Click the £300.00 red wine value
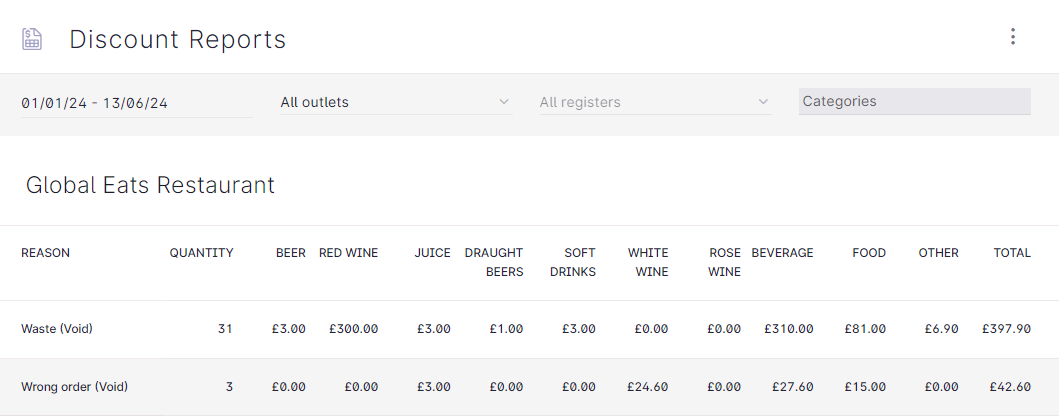This screenshot has width=1059, height=417. [354, 329]
